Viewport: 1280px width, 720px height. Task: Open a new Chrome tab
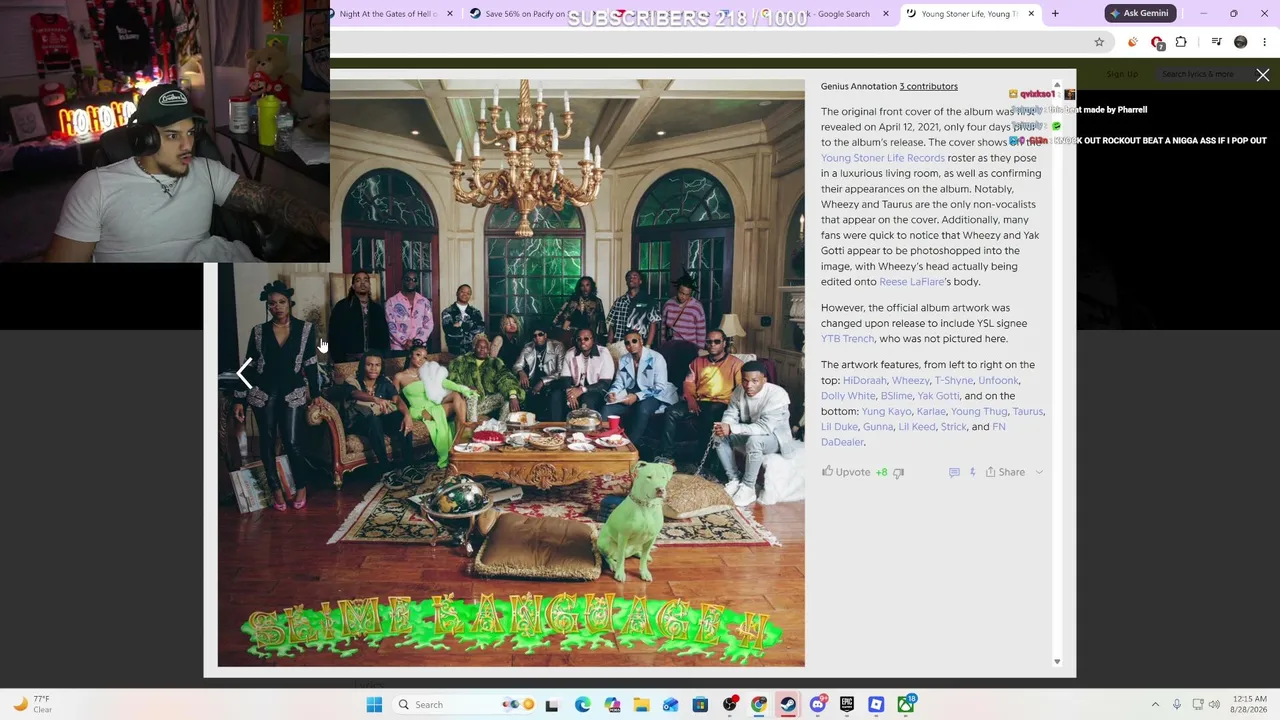pos(1055,14)
